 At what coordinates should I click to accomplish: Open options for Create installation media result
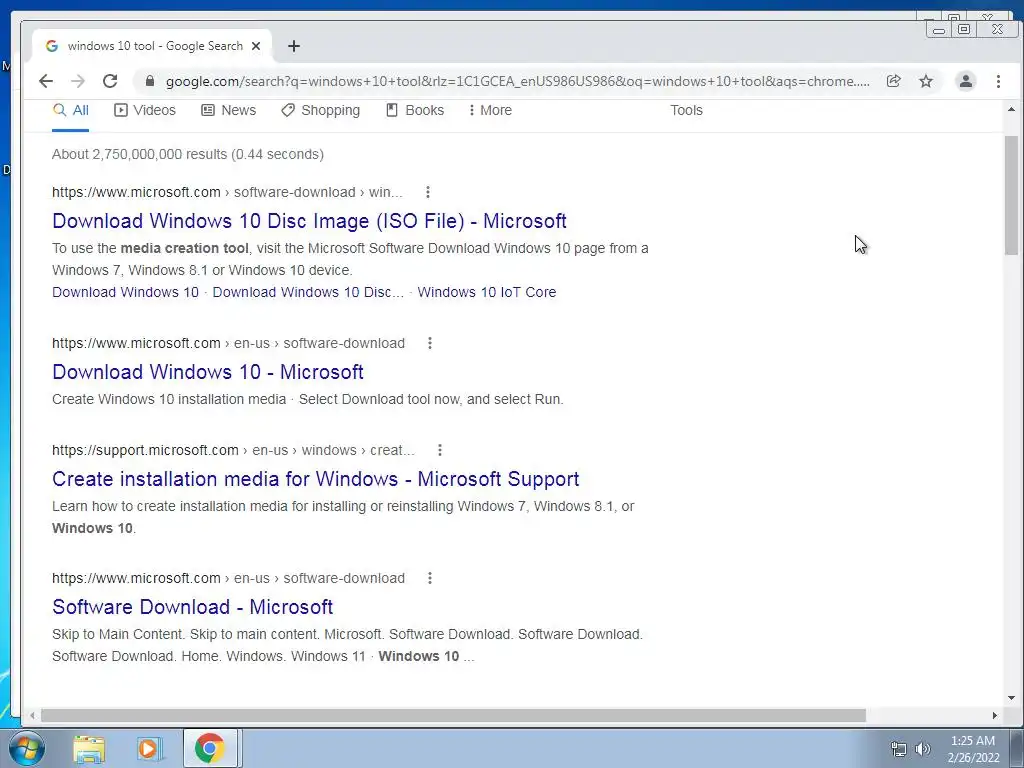(x=440, y=450)
